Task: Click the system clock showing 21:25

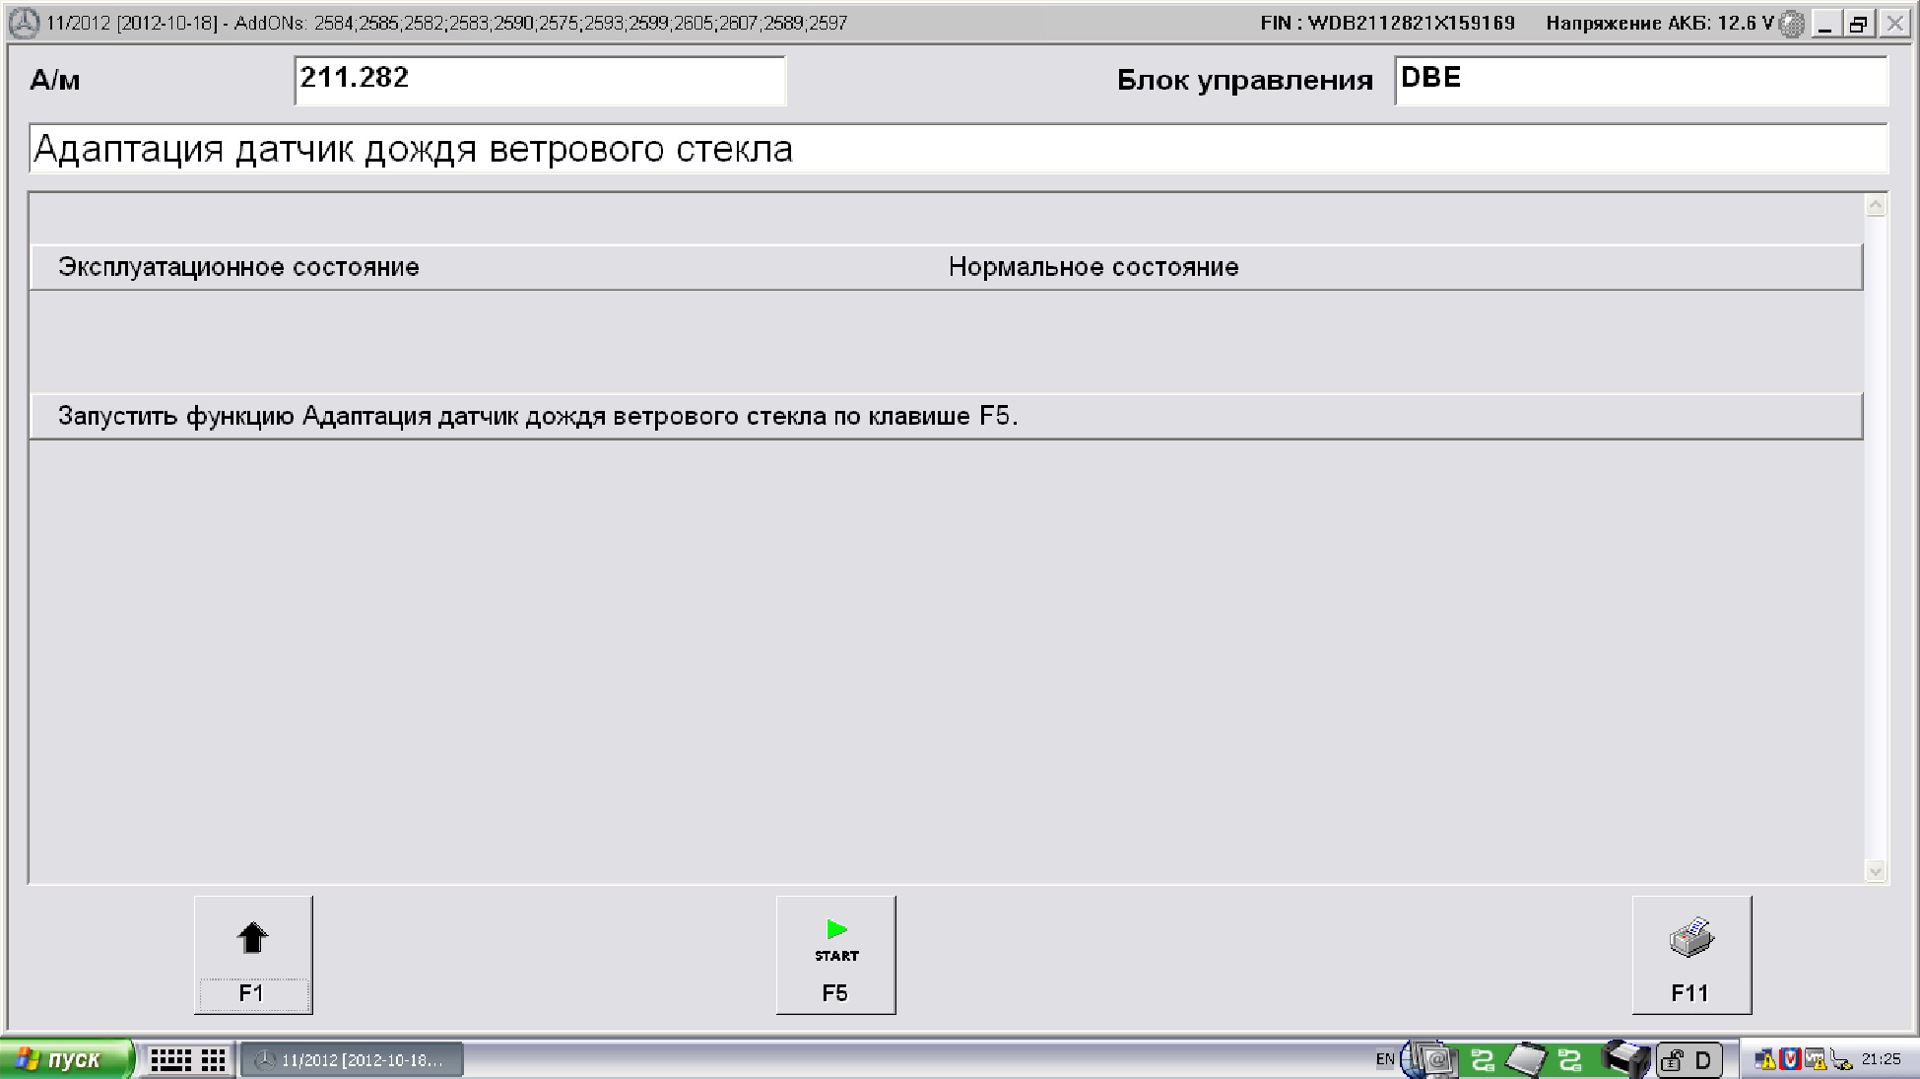Action: 1881,1059
